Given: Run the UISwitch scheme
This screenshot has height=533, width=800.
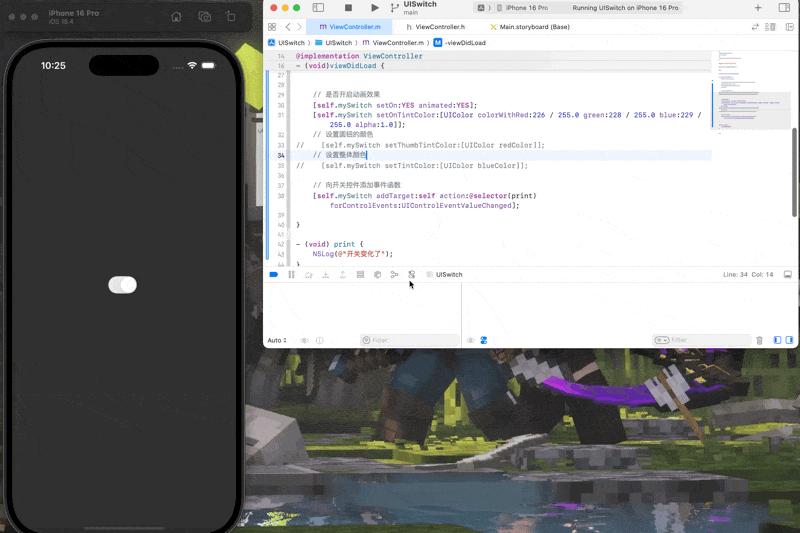Looking at the screenshot, I should click(374, 8).
